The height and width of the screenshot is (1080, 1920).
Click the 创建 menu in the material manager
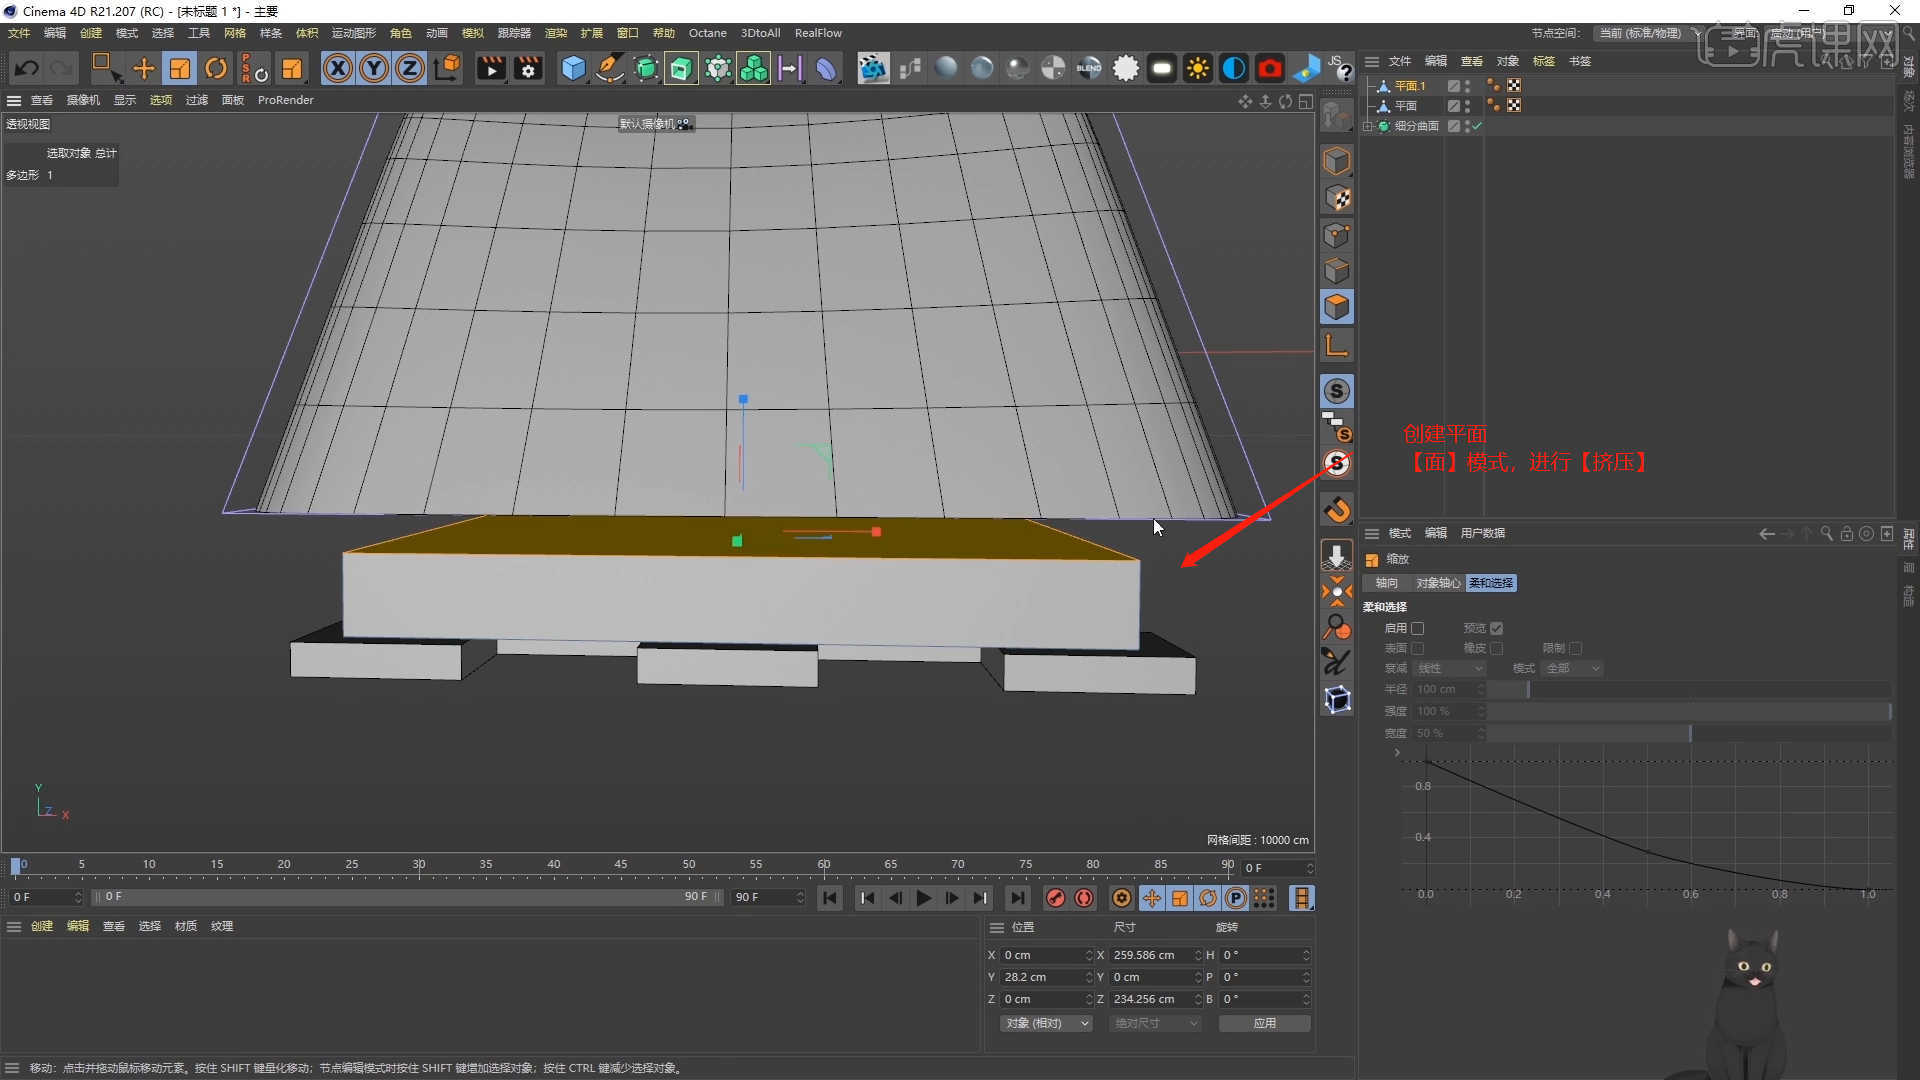point(42,926)
